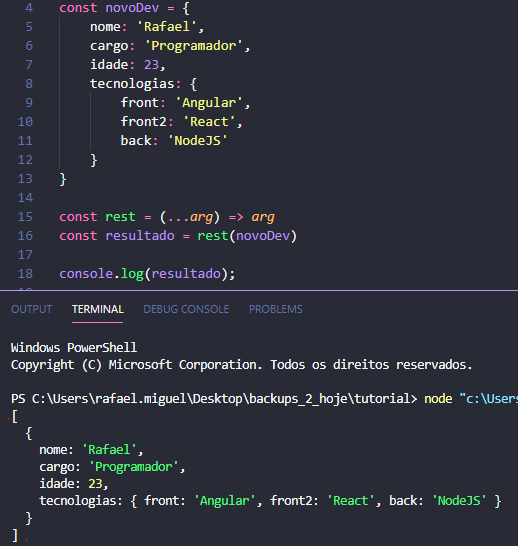The image size is (518, 546).
Task: Click the PS prompt path in terminal
Action: click(214, 398)
